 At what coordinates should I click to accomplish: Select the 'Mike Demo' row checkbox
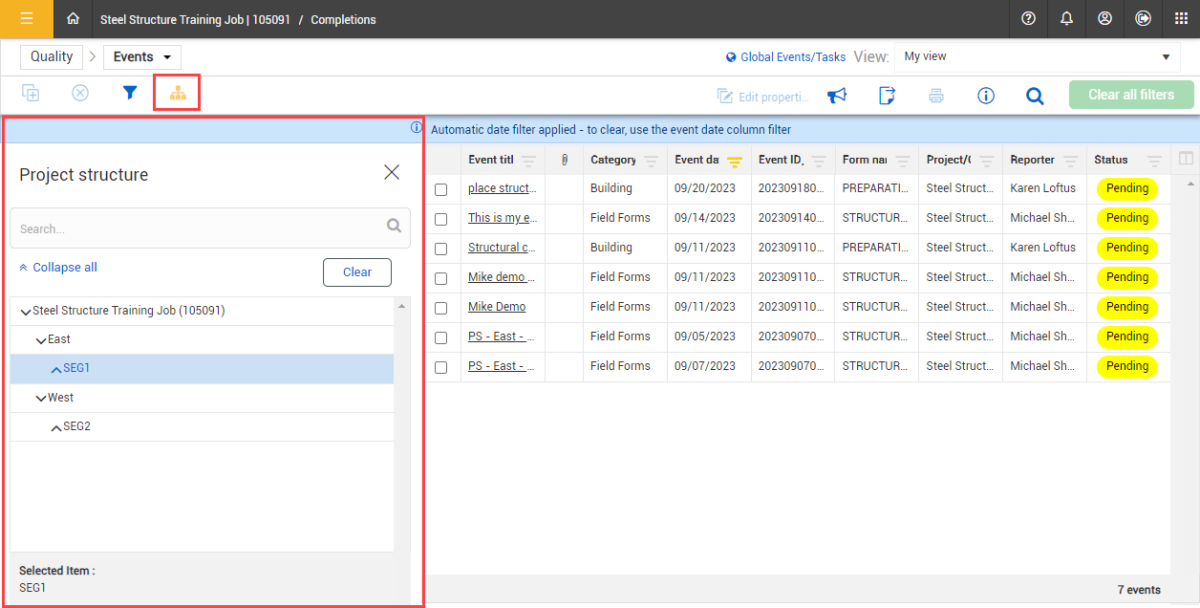pos(441,308)
